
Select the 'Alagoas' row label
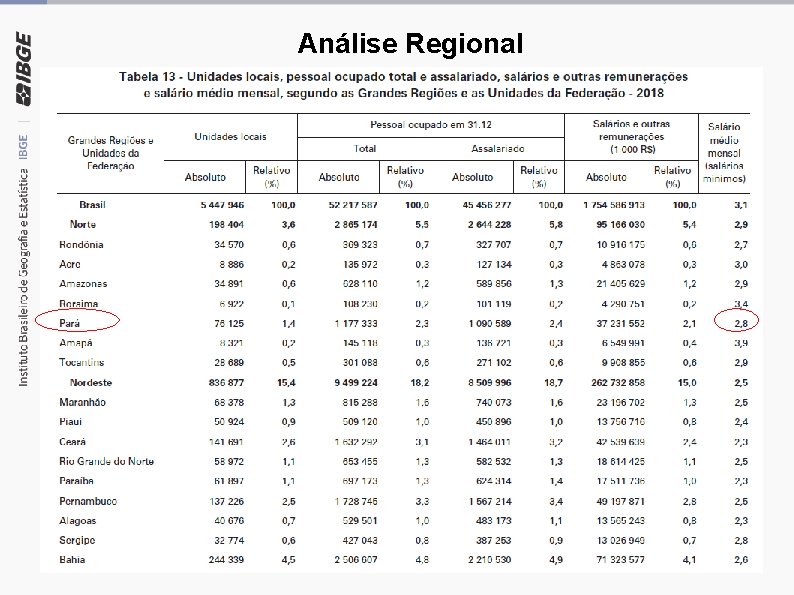coord(77,521)
